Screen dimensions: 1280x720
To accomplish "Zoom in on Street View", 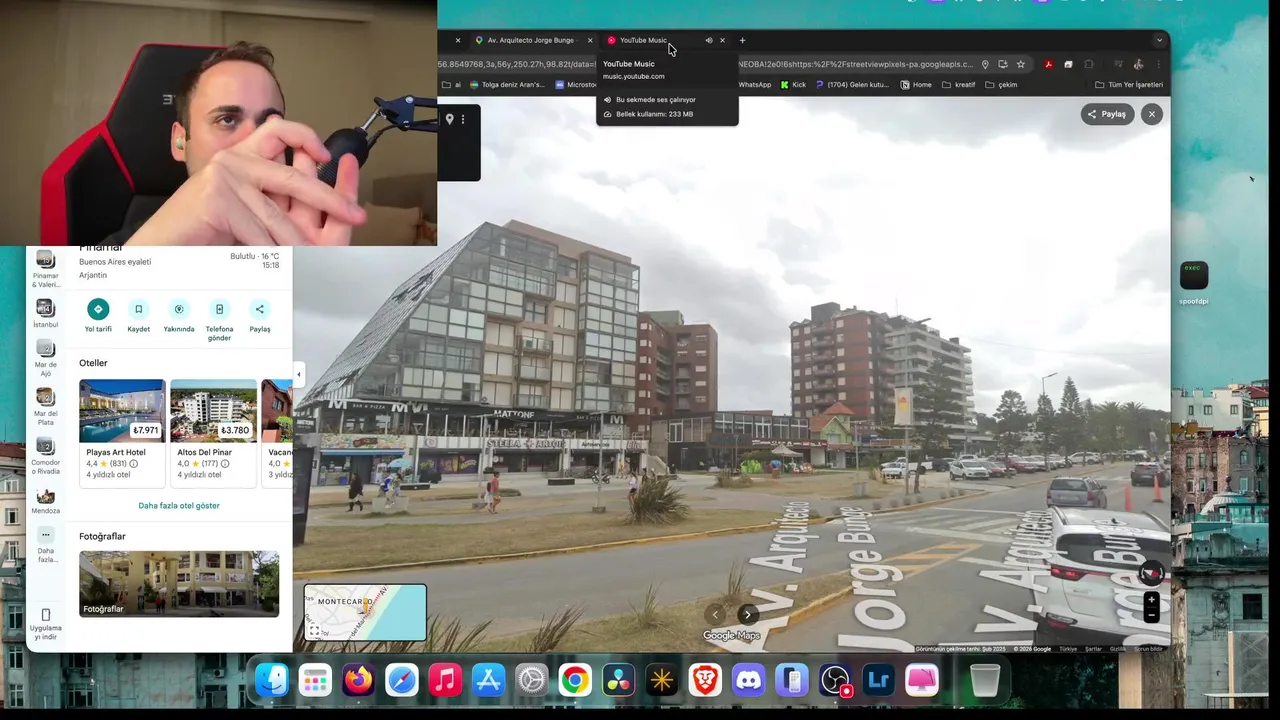I will click(x=1152, y=600).
